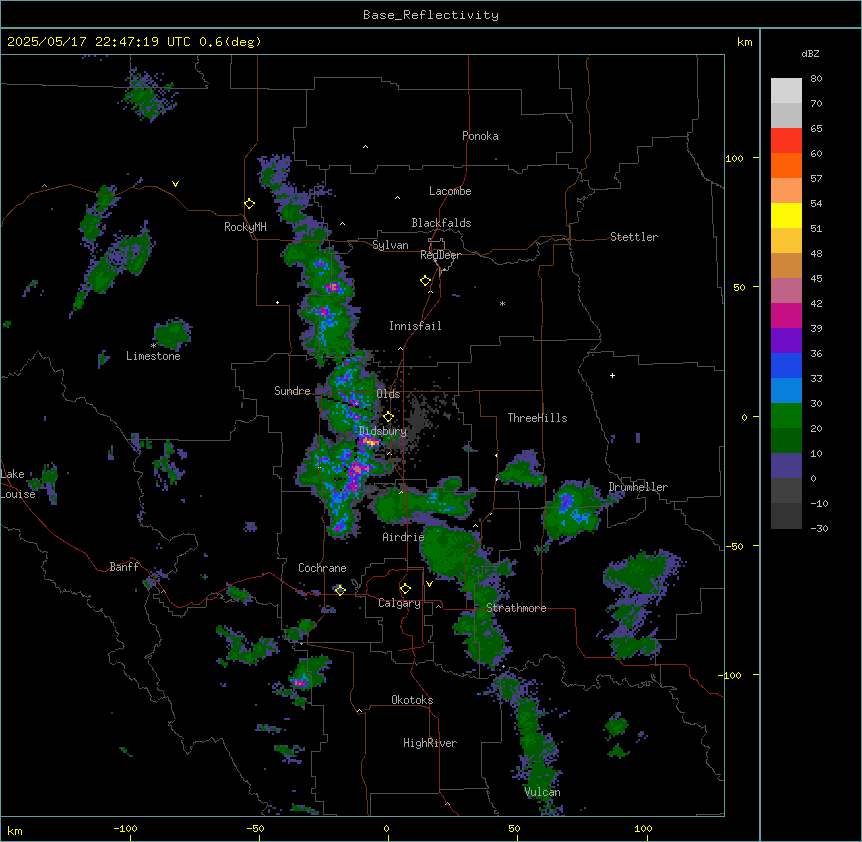
Task: Click the Olds town label
Action: pos(388,394)
